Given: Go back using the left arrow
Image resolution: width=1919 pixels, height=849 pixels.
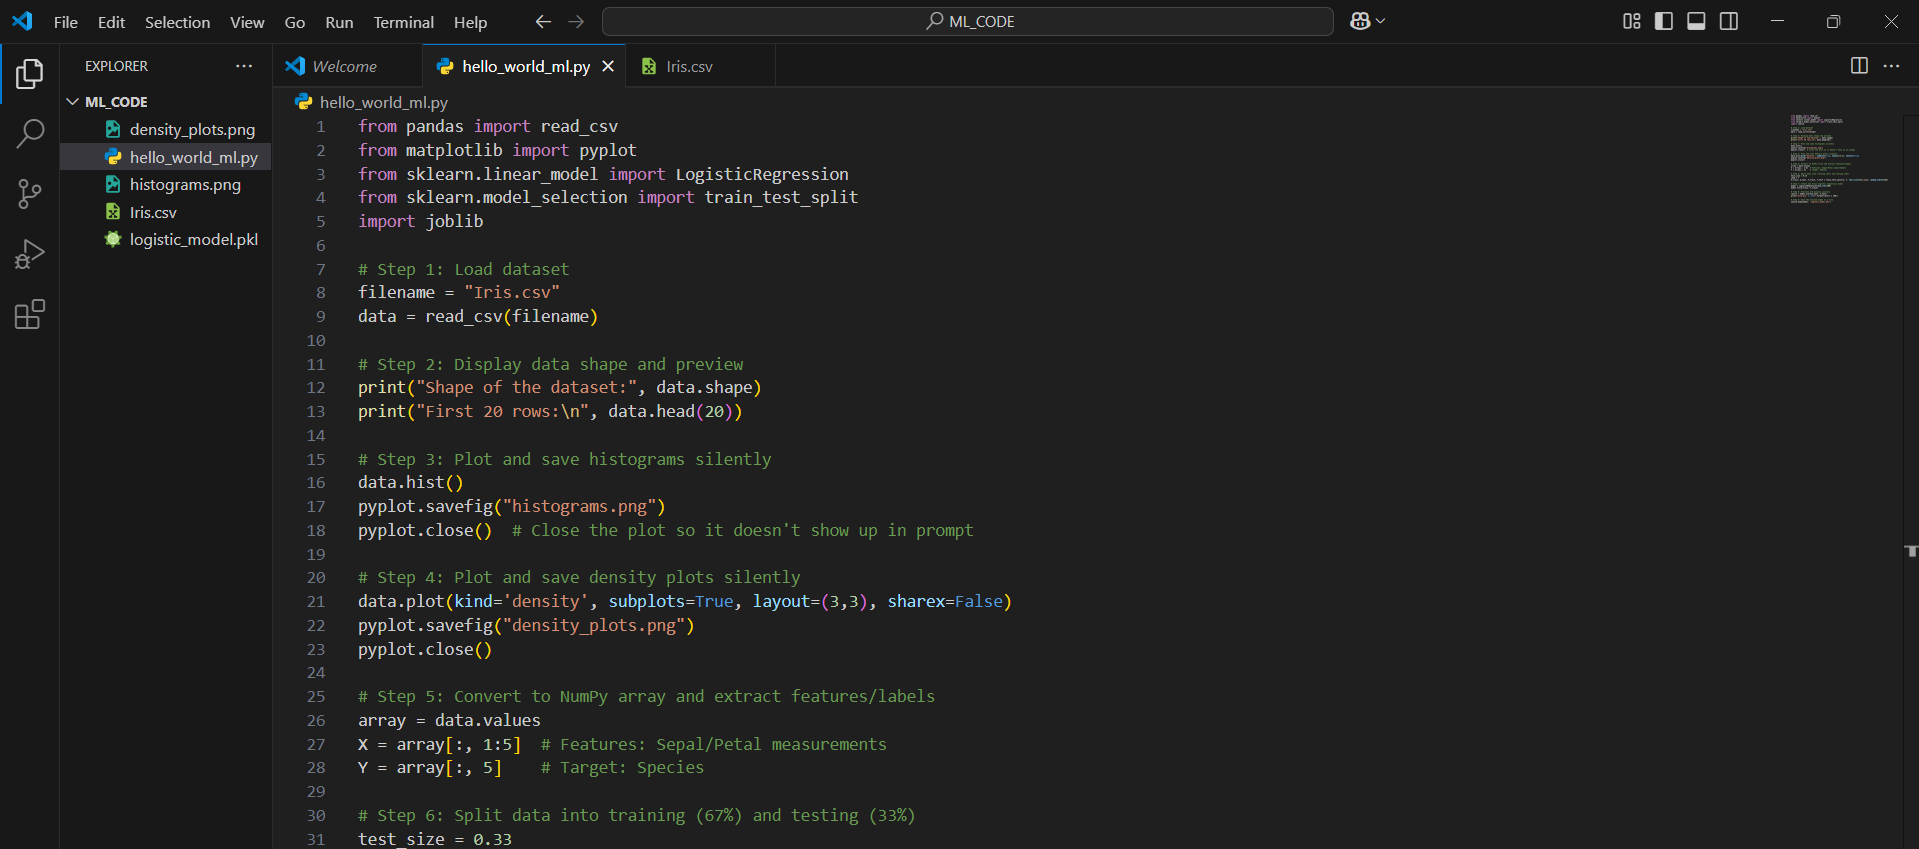Looking at the screenshot, I should click(x=543, y=21).
